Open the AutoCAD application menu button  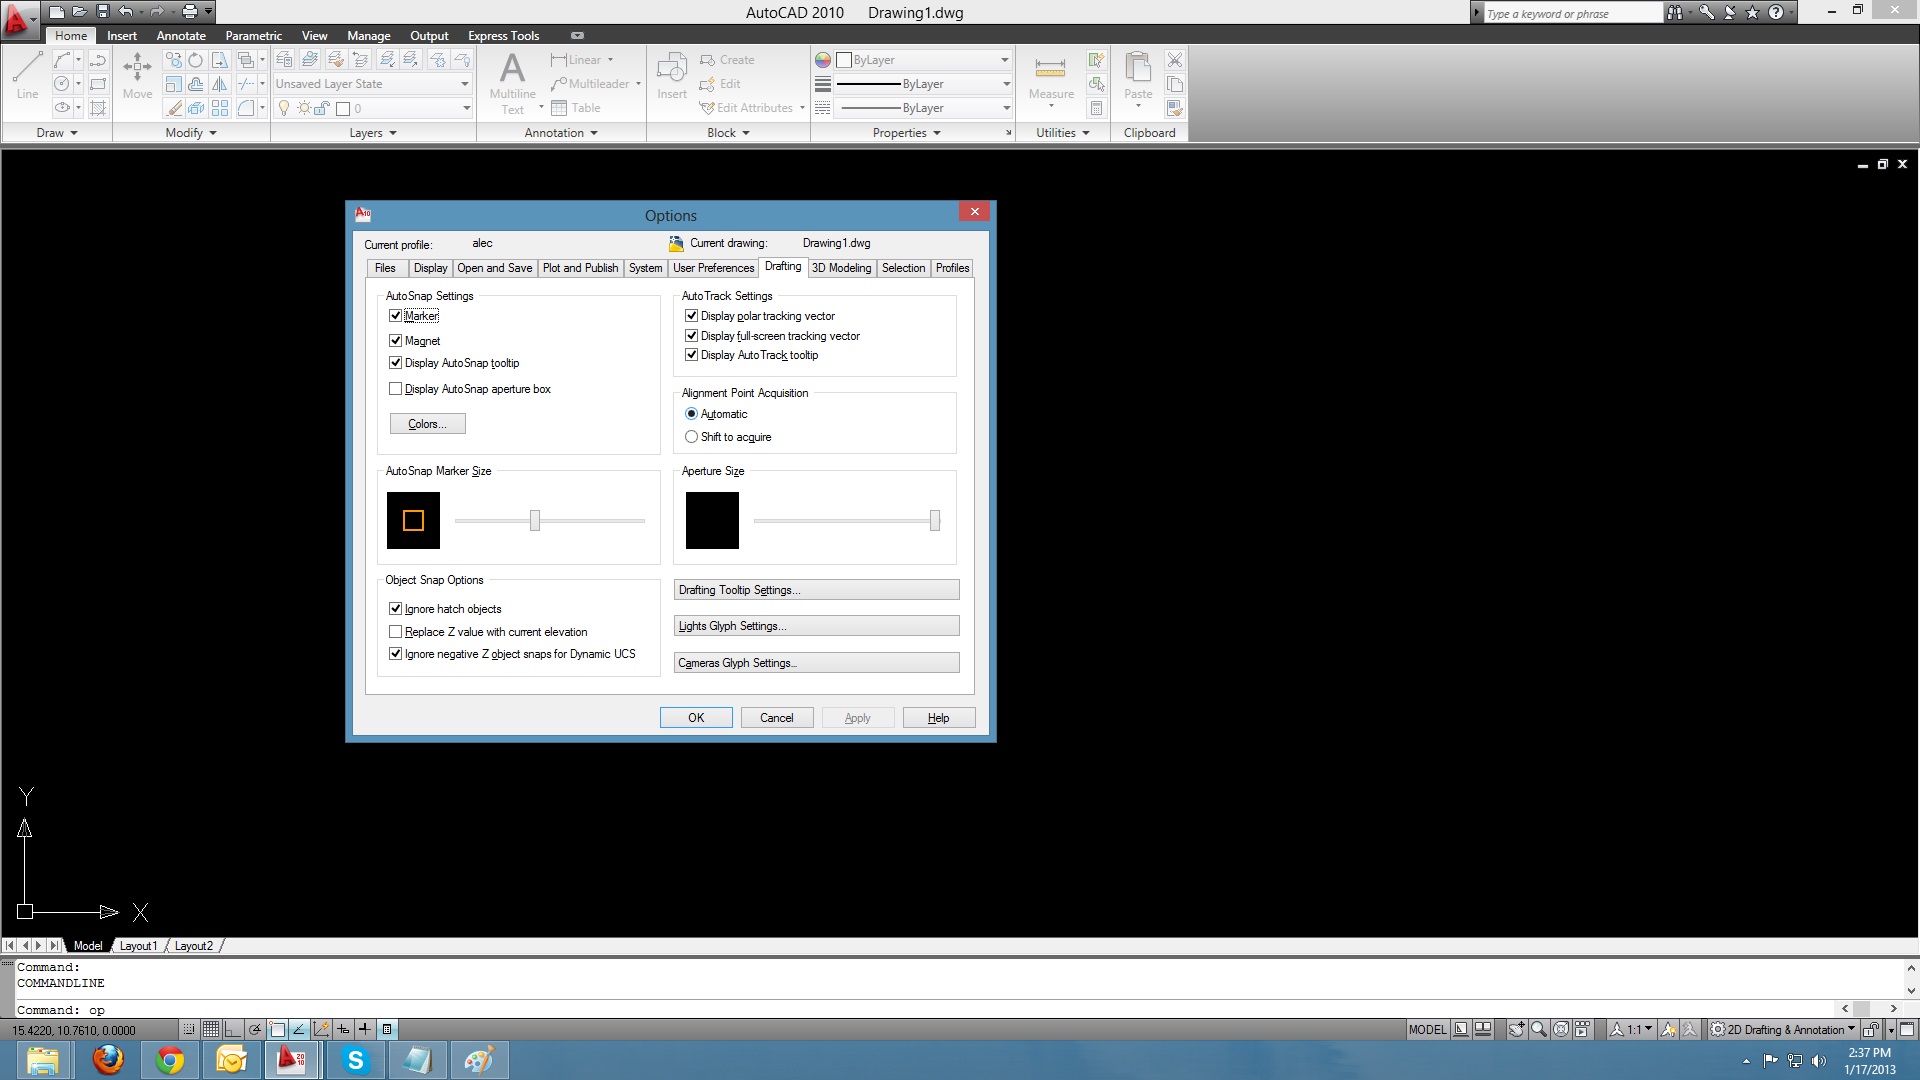18,18
